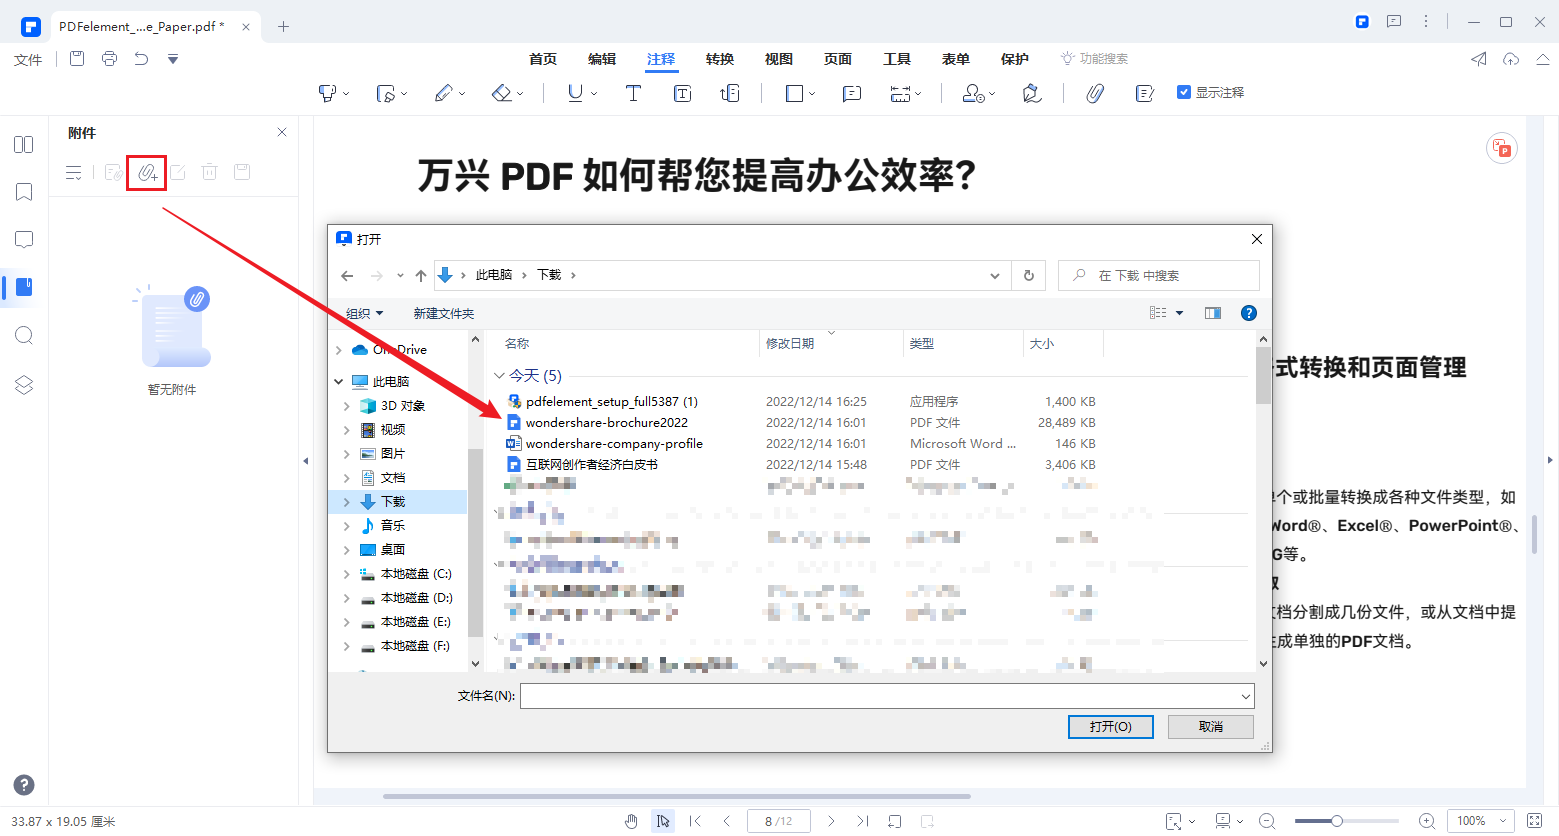This screenshot has width=1559, height=836.
Task: Click the signature stamp icon on toolbar
Action: click(1032, 92)
